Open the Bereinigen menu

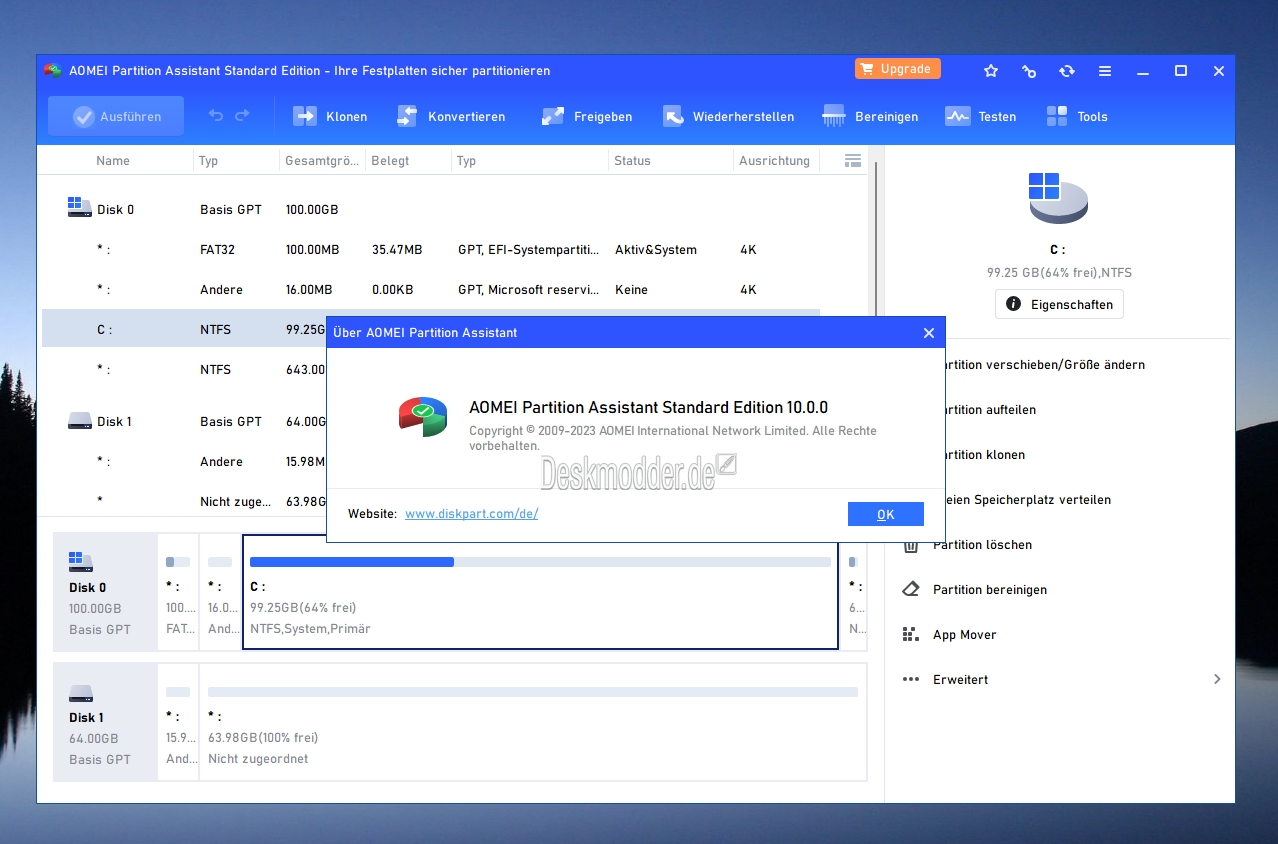coord(870,116)
